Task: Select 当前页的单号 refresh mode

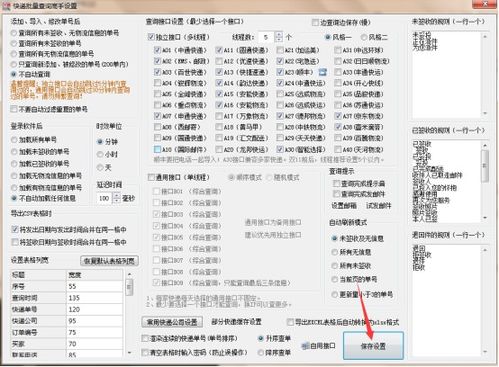Action: 334,279
